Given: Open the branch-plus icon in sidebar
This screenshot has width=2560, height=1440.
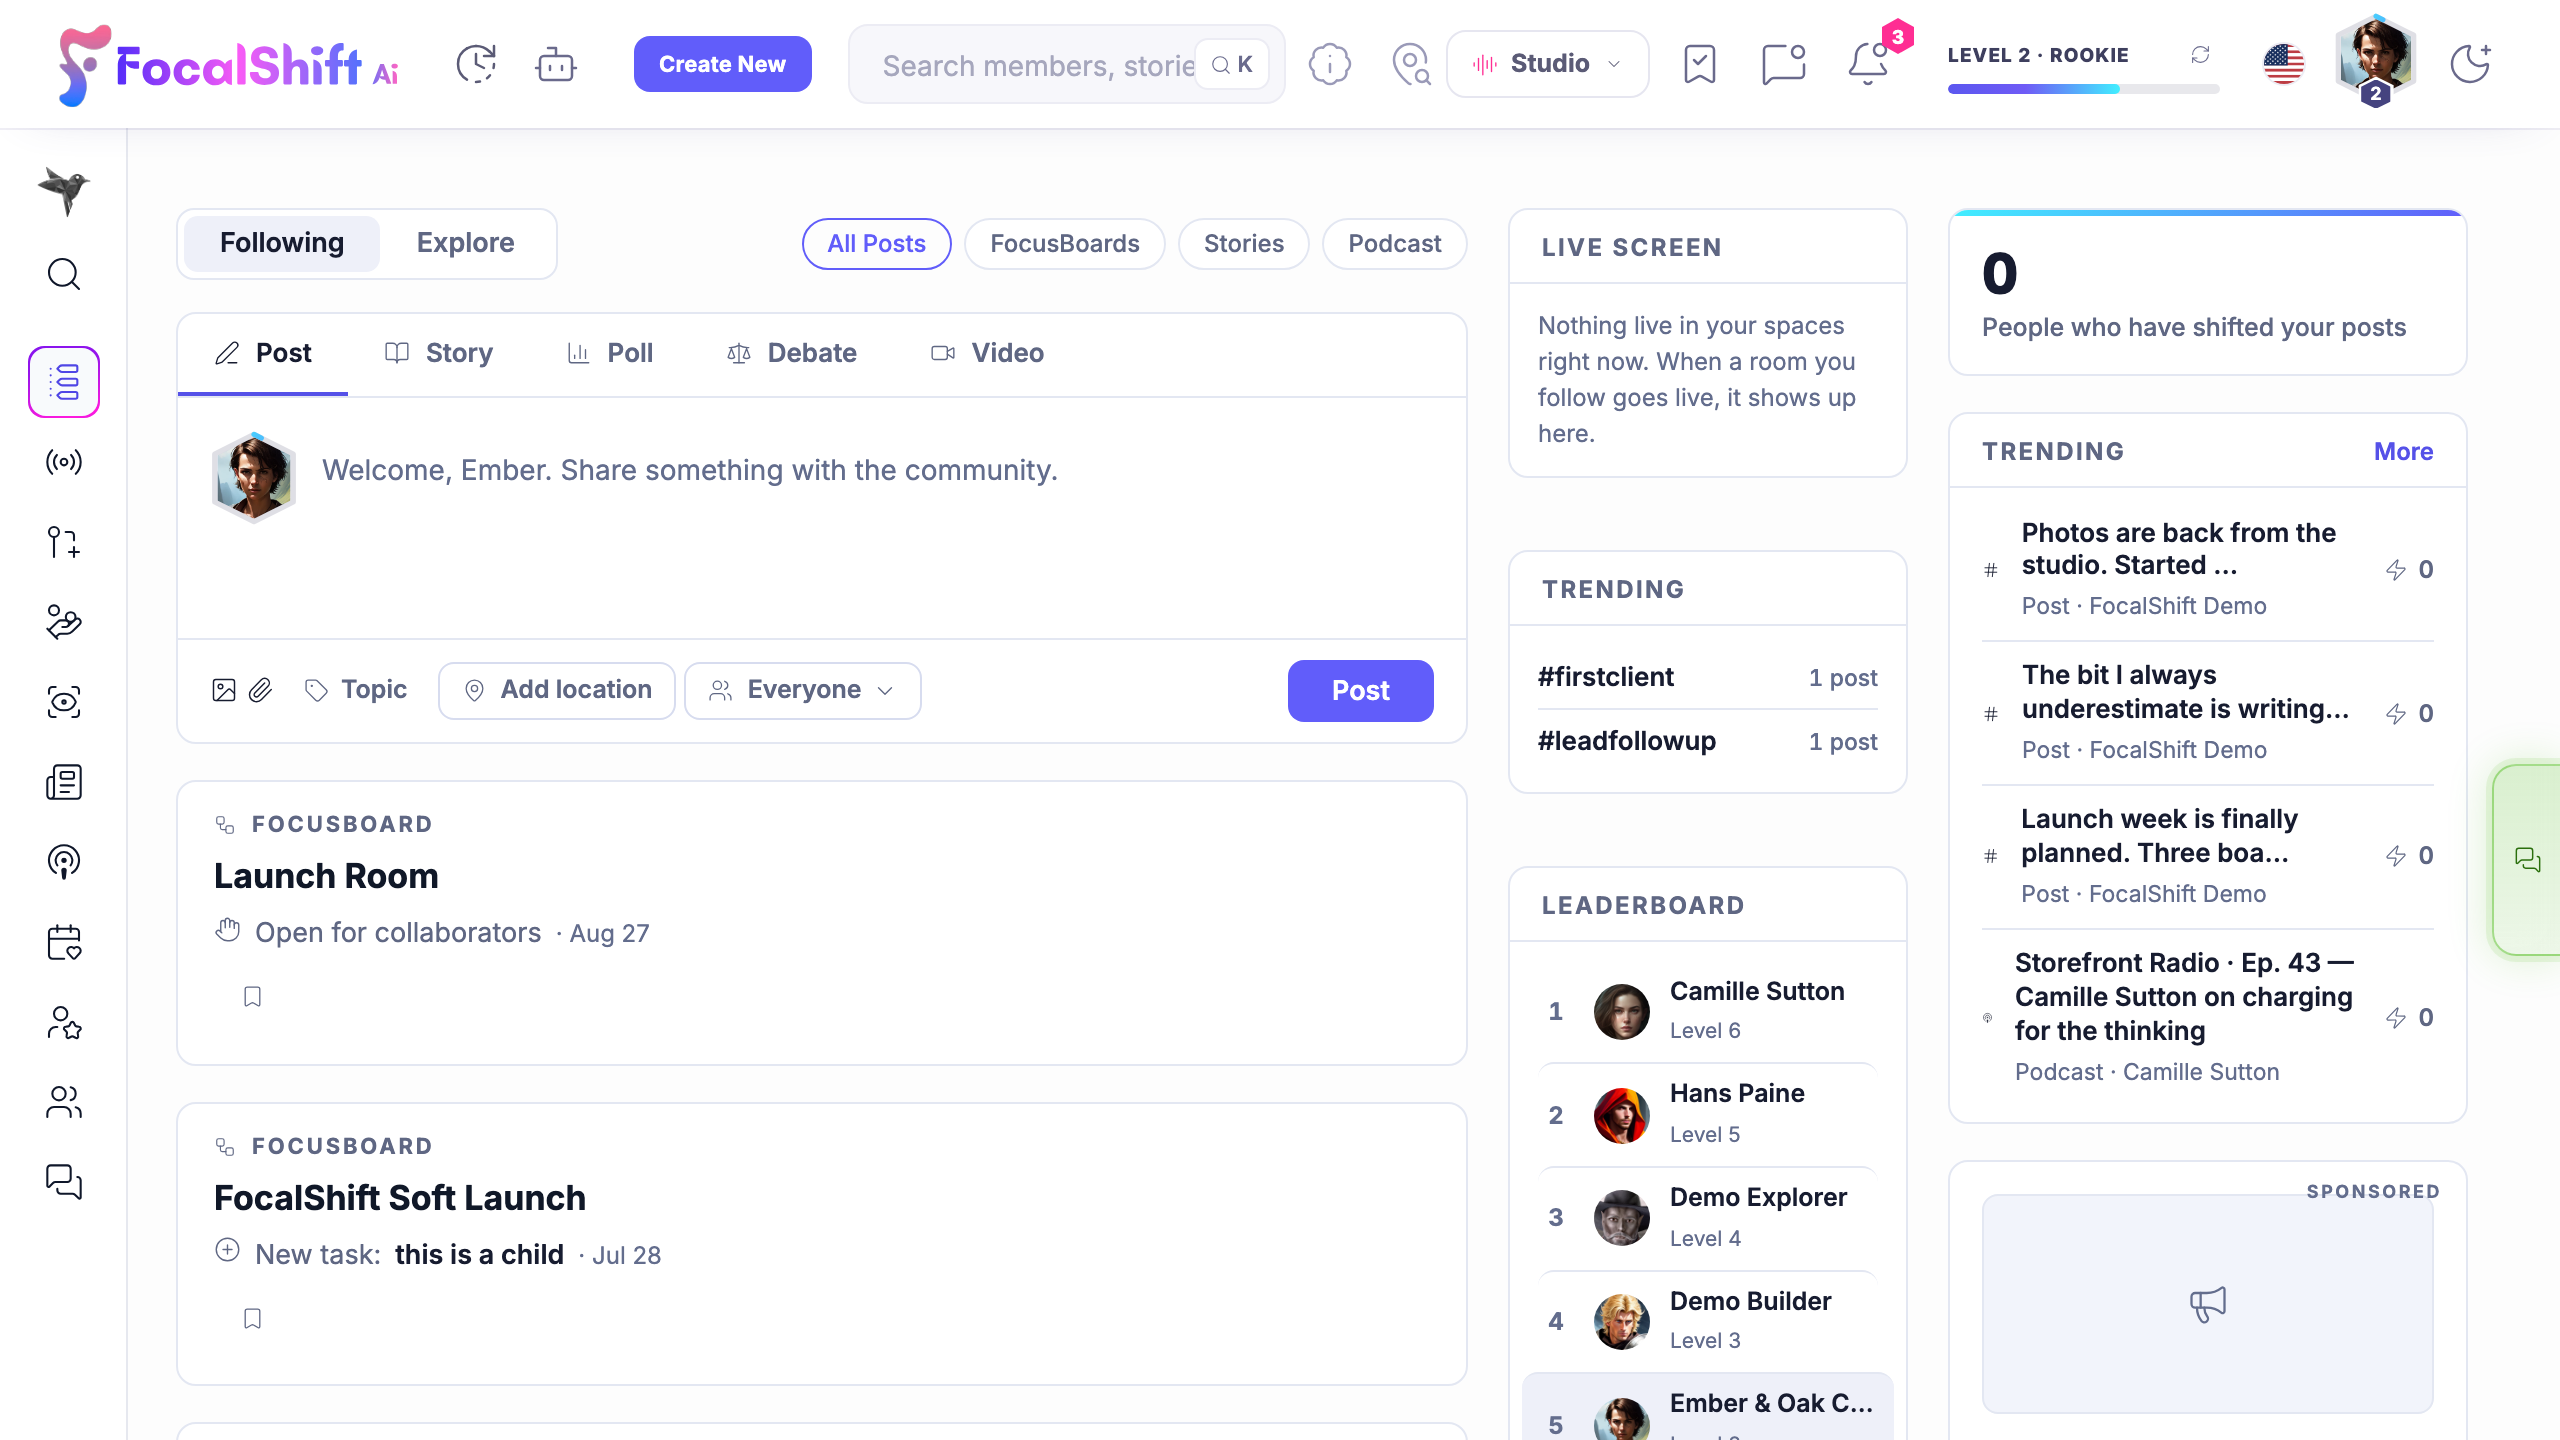Looking at the screenshot, I should point(64,542).
